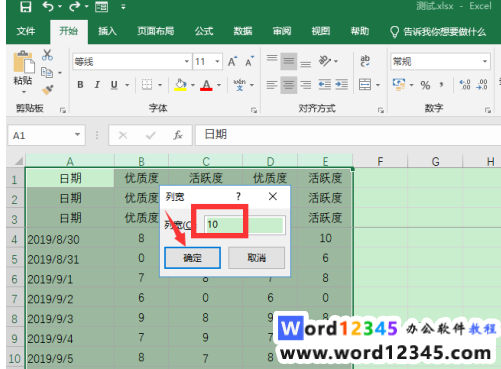Click the column width input field with 10
This screenshot has height=369, width=501.
245,224
